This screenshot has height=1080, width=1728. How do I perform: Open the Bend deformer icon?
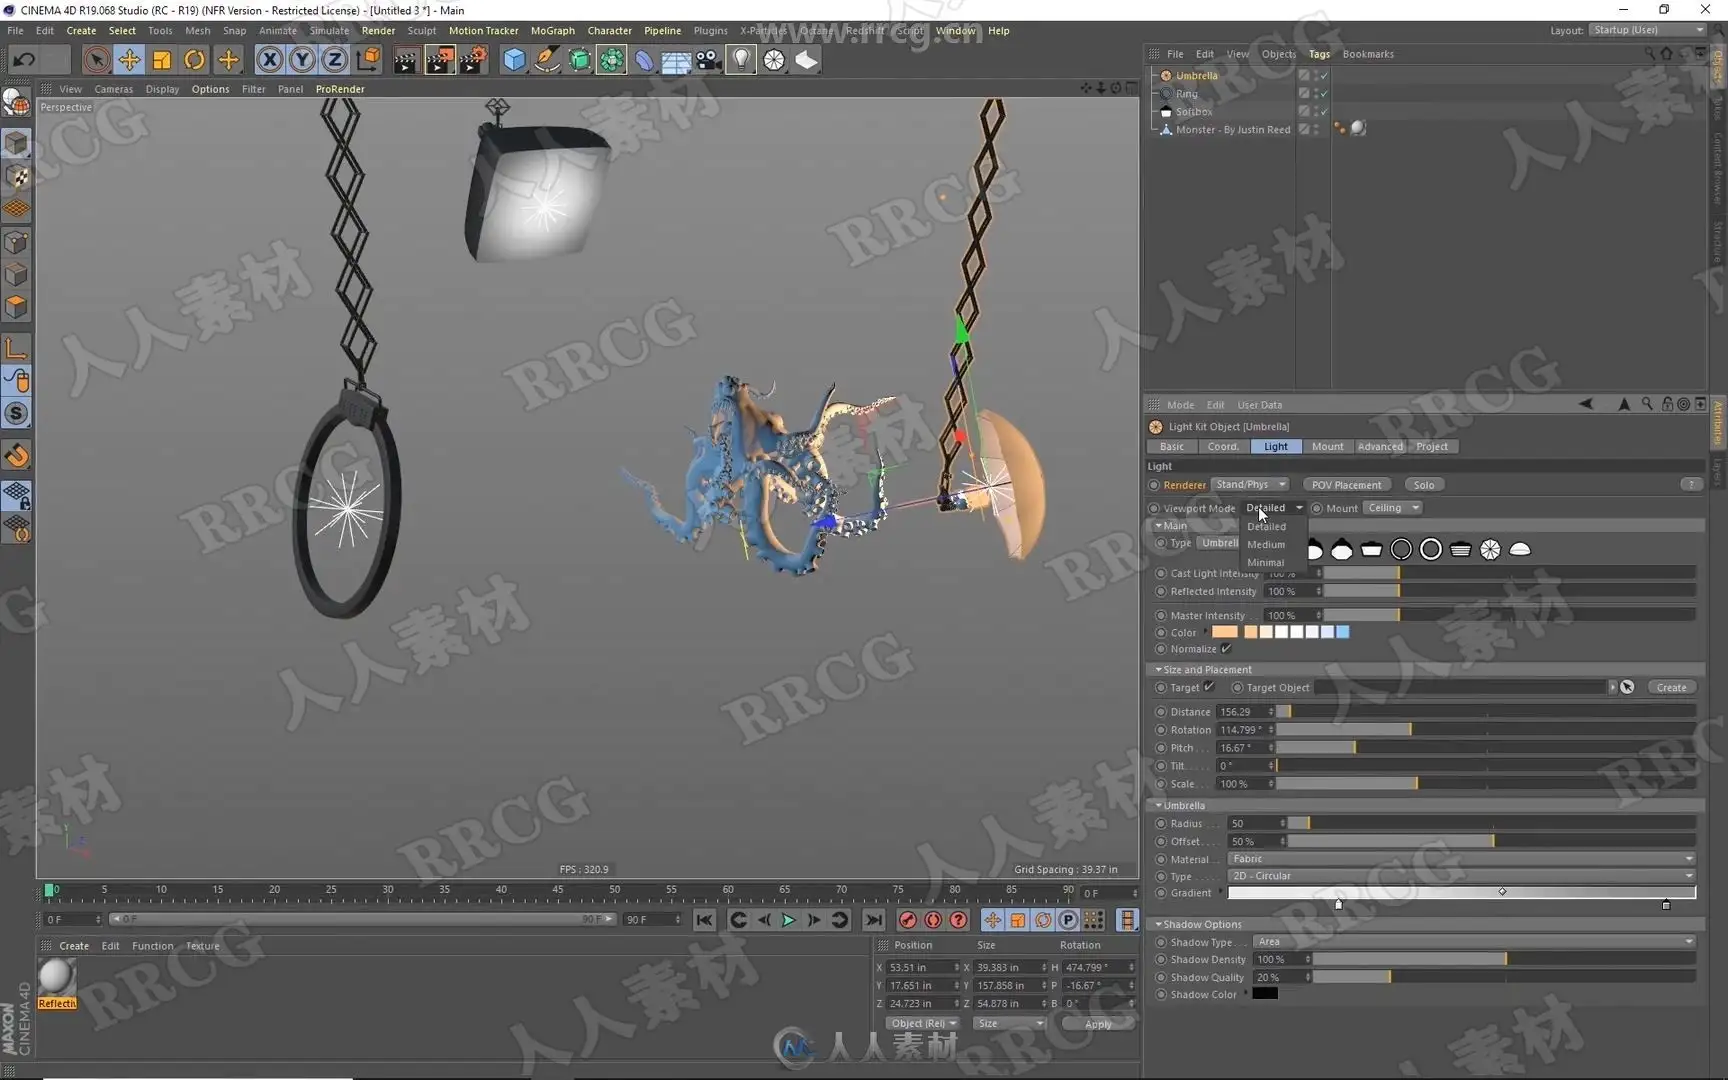coord(645,60)
